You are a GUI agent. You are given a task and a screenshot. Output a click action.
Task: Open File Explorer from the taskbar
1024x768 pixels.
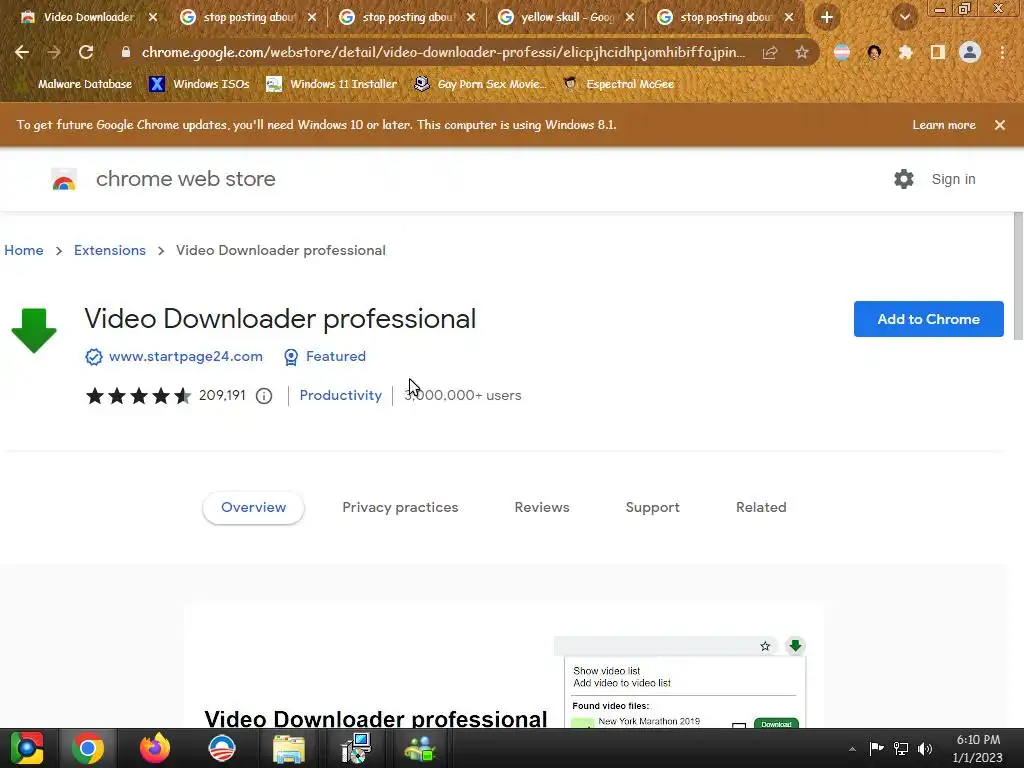tap(289, 748)
